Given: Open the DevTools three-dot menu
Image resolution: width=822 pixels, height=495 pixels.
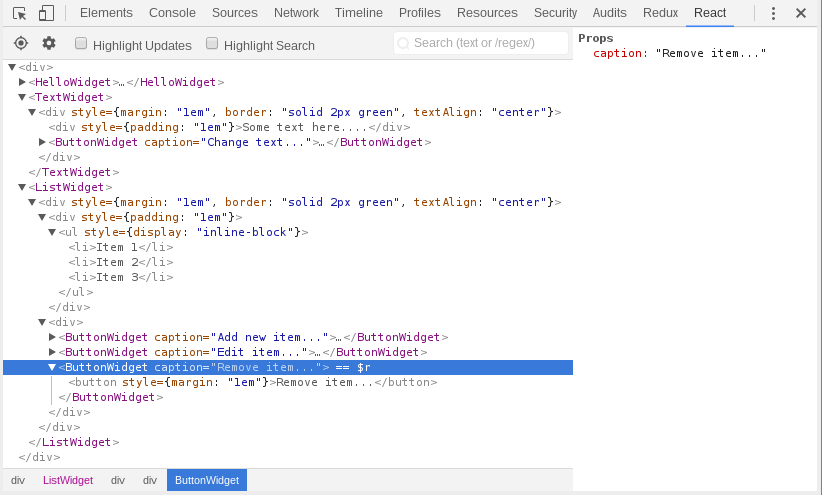Looking at the screenshot, I should pos(773,13).
